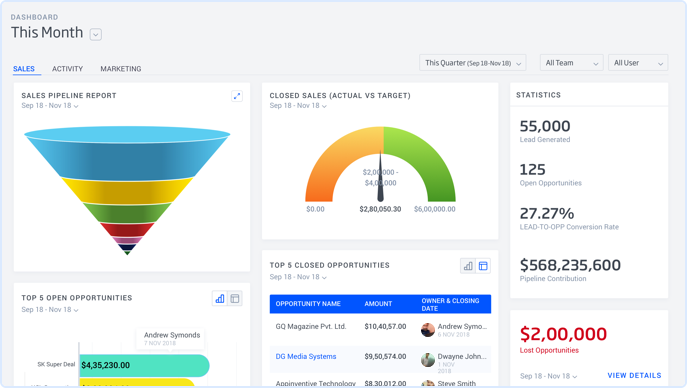Image resolution: width=687 pixels, height=388 pixels.
Task: Switch to the Activity tab
Action: (67, 69)
